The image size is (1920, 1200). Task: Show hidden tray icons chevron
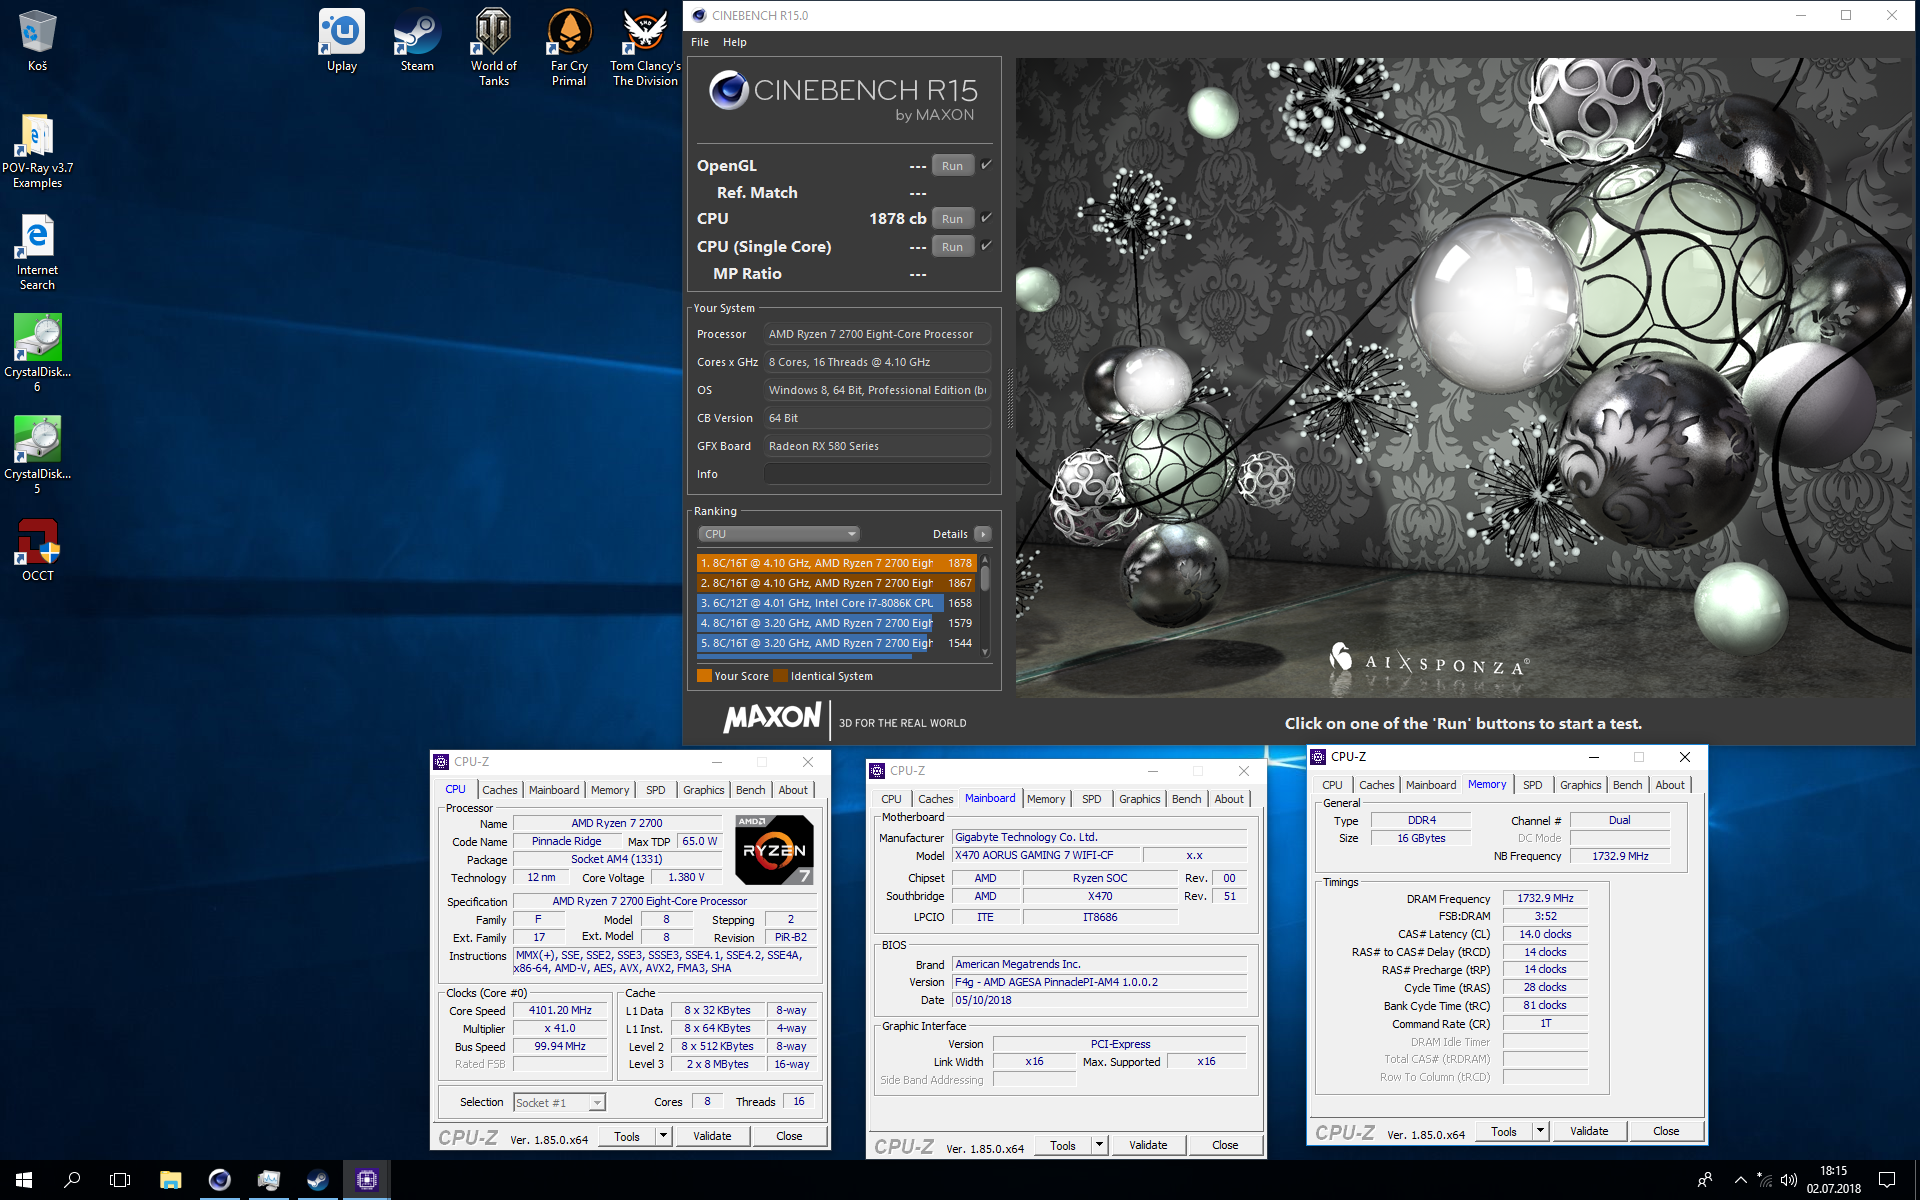tap(1740, 1180)
